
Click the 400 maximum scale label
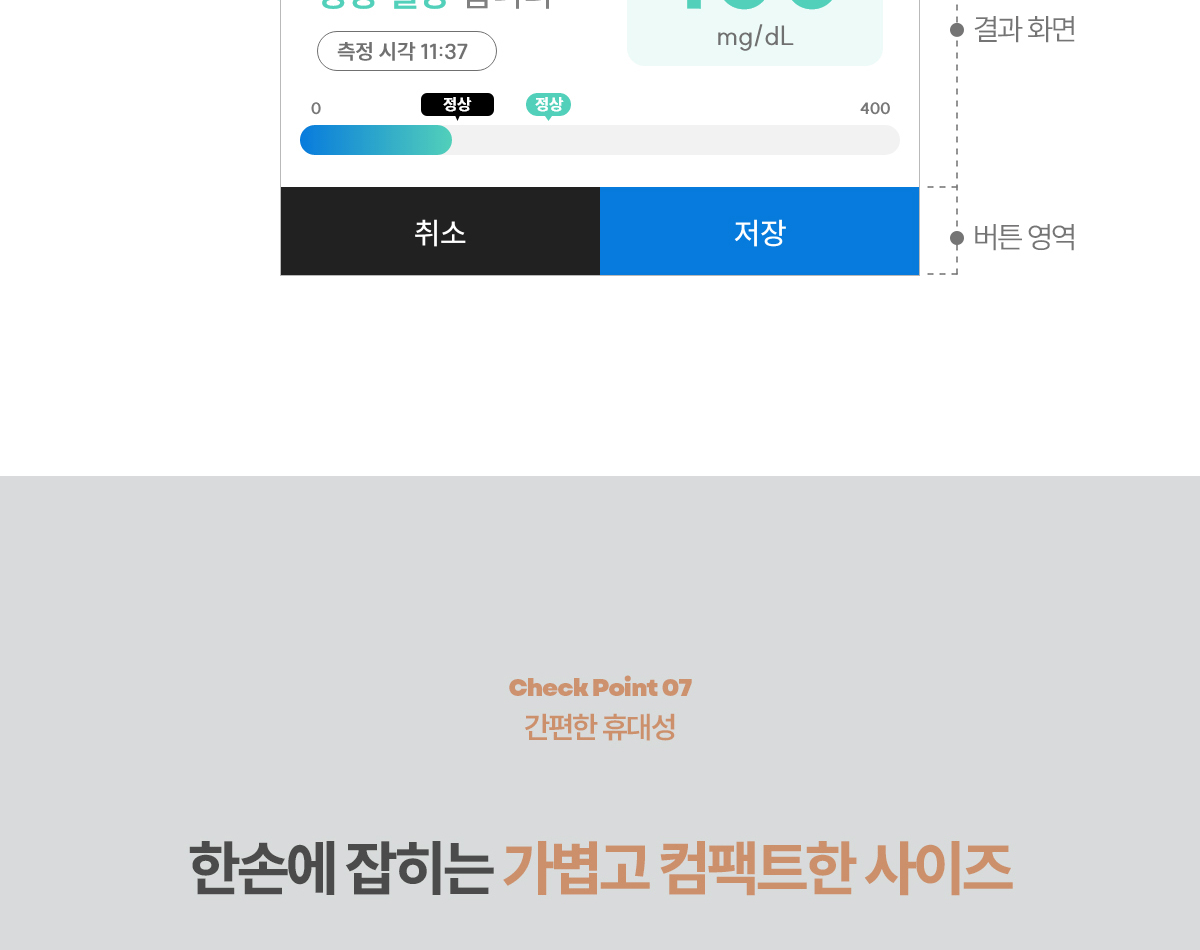875,109
